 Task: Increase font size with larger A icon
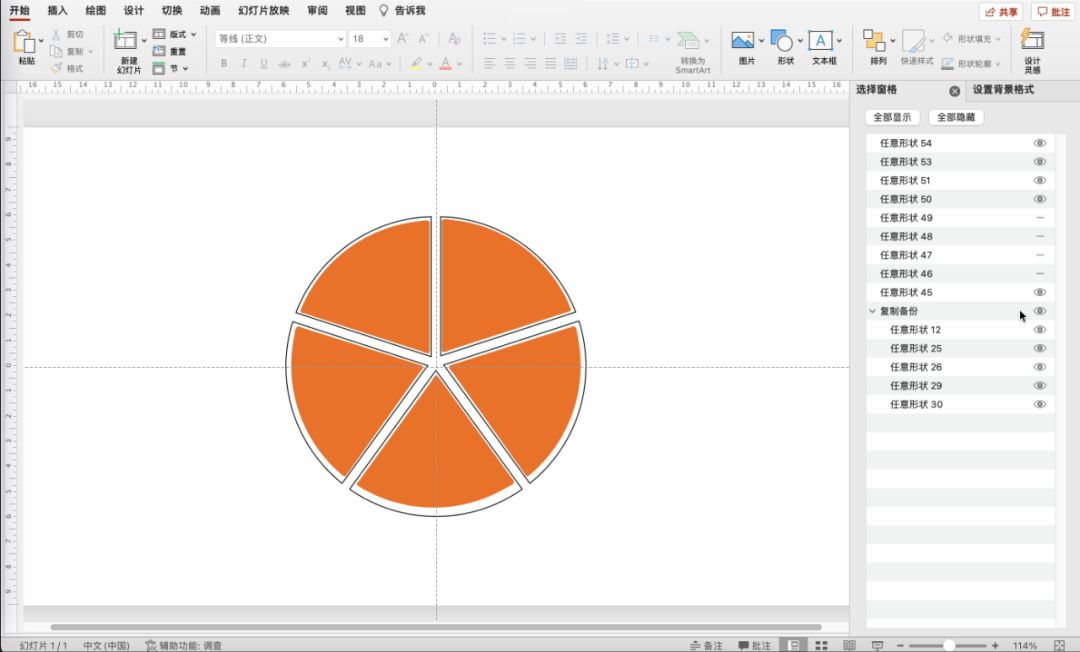click(x=403, y=39)
